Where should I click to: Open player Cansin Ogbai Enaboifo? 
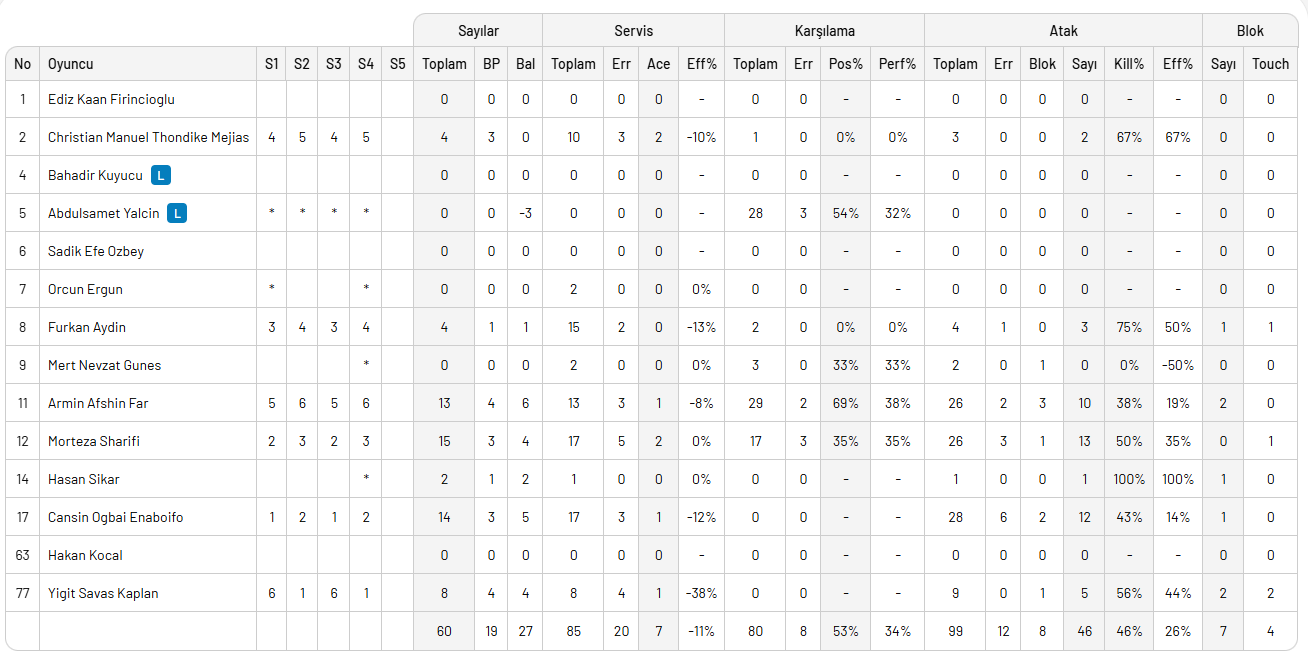[115, 518]
